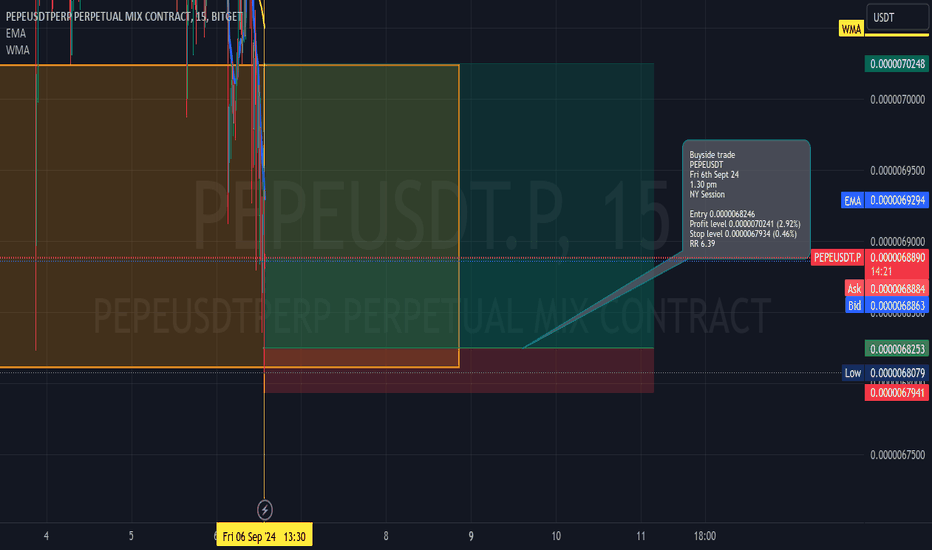Screen dimensions: 932x550
Task: Click date 9 on time axis
Action: click(x=471, y=536)
